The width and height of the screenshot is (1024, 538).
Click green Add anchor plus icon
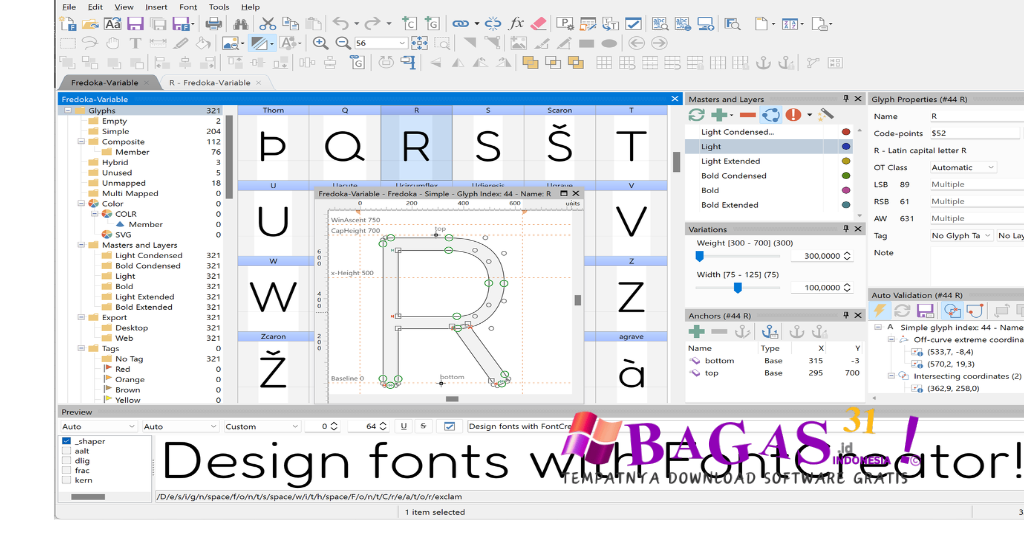pos(697,332)
